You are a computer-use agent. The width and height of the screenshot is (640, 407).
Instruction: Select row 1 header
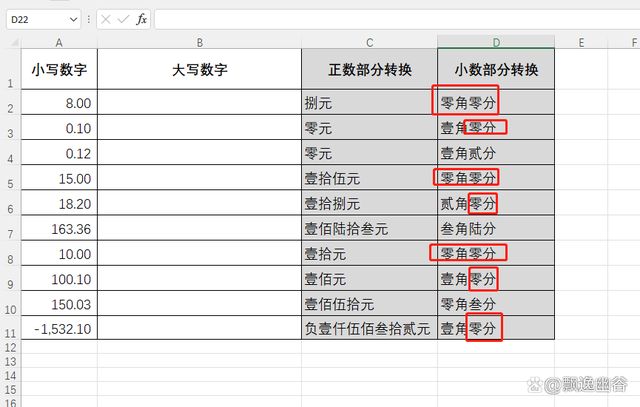coord(10,69)
